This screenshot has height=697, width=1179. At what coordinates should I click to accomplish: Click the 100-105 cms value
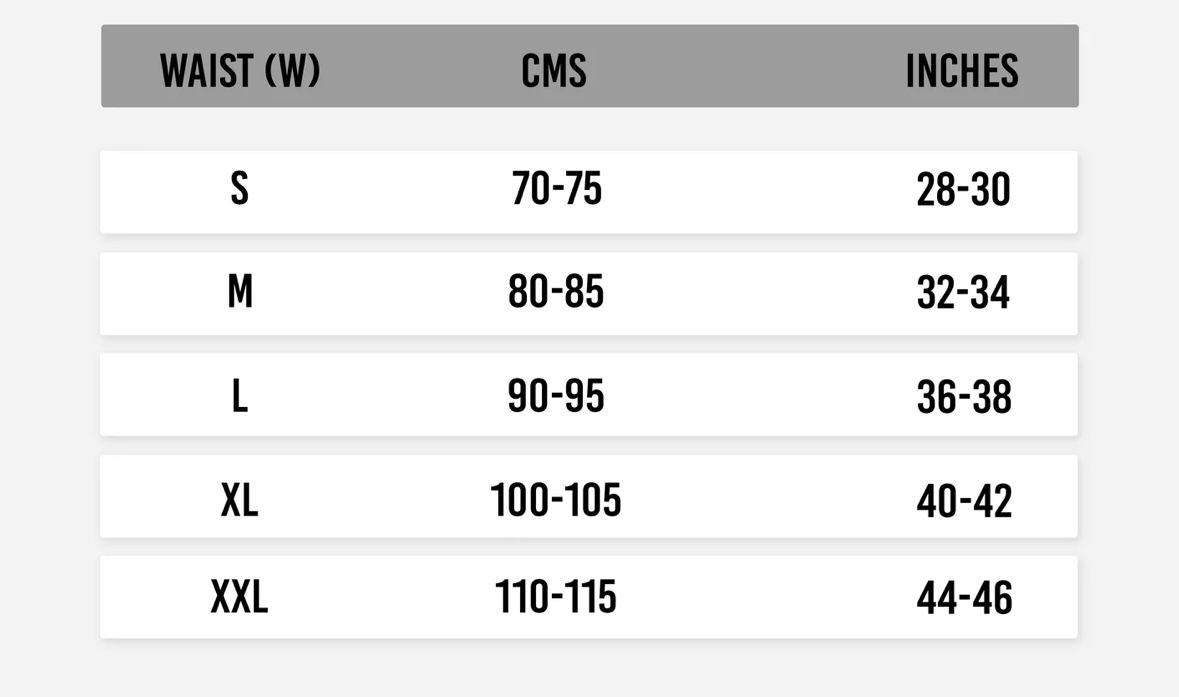click(x=556, y=499)
